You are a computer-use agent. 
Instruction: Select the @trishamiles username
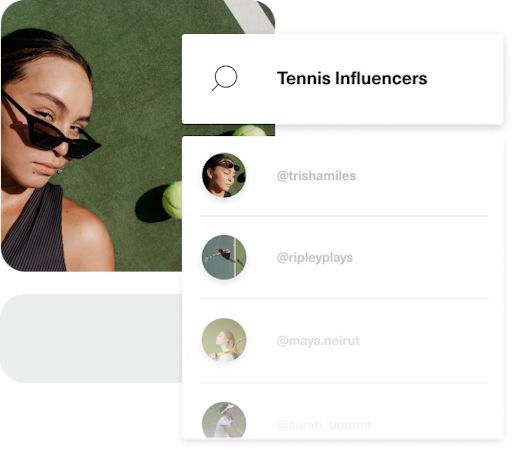316,176
